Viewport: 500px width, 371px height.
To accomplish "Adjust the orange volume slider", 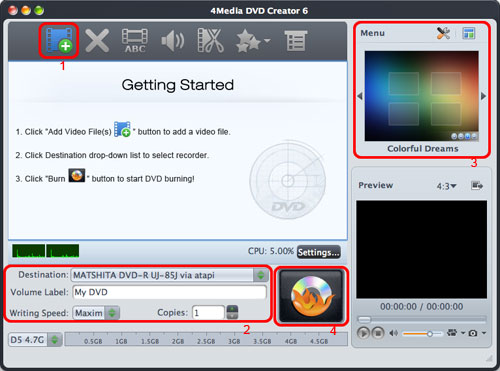I will [422, 333].
